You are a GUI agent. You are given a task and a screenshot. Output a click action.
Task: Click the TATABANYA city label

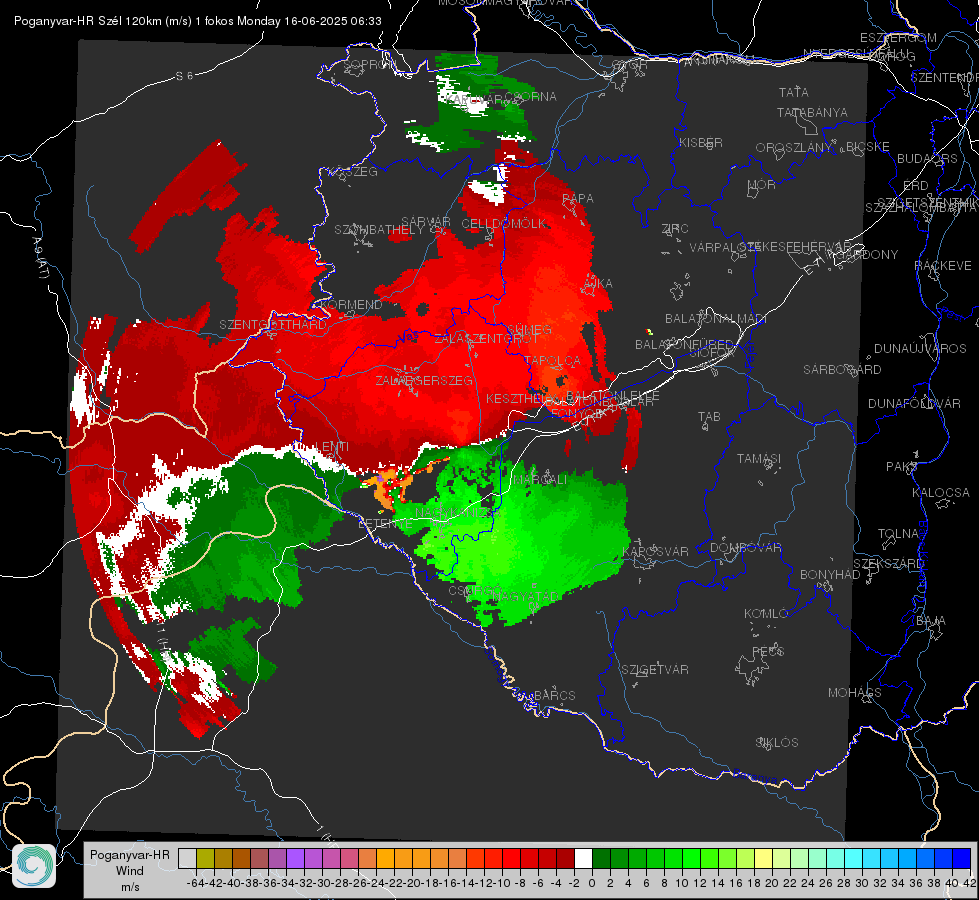point(812,112)
